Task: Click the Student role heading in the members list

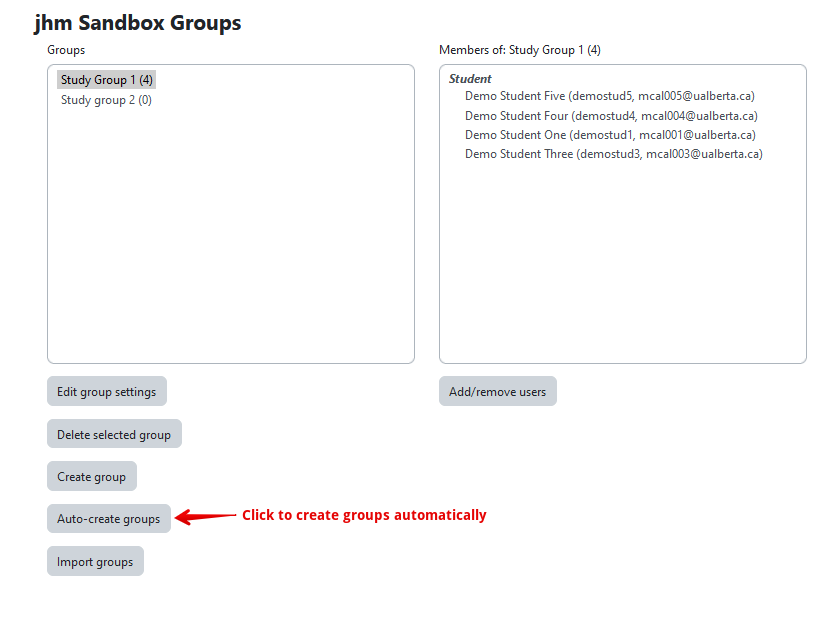Action: (x=470, y=79)
